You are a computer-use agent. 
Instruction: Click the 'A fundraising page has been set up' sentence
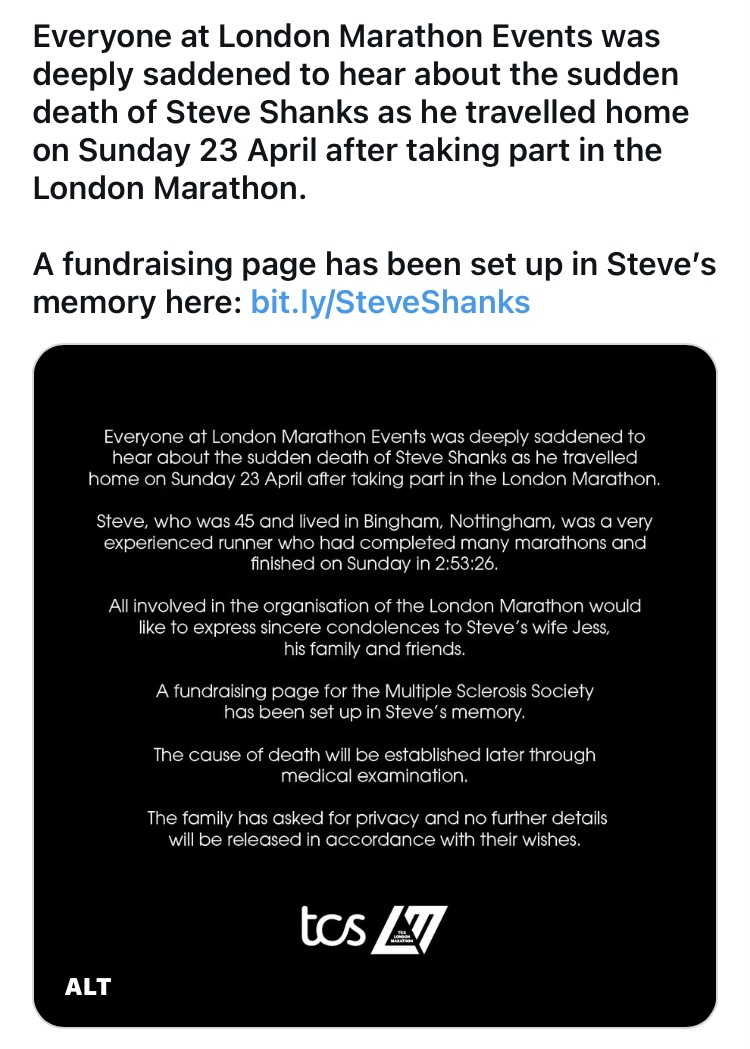(x=374, y=283)
